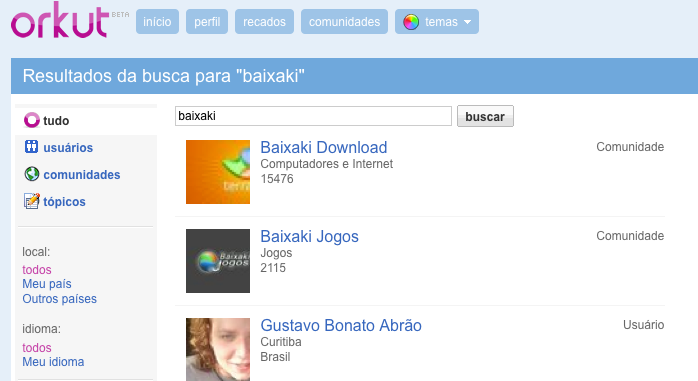Click the Comunidade label beside Baixaki Download

coord(630,147)
